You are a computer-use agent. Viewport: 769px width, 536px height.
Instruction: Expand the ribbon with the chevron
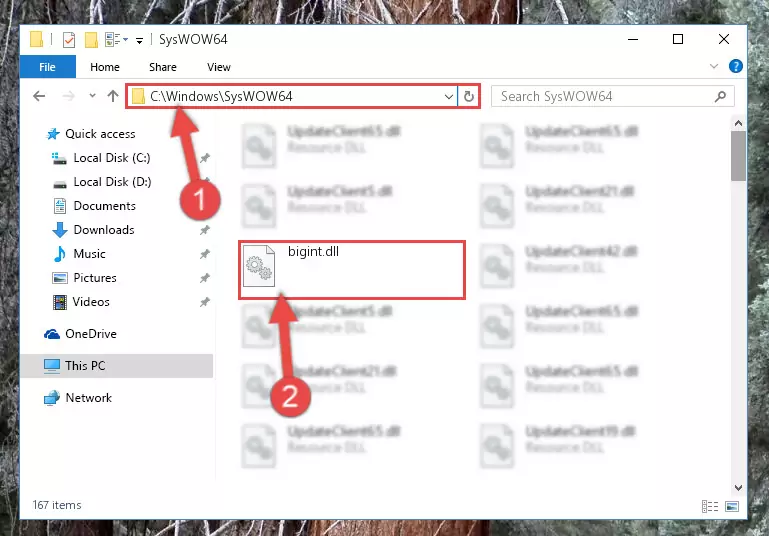[714, 66]
